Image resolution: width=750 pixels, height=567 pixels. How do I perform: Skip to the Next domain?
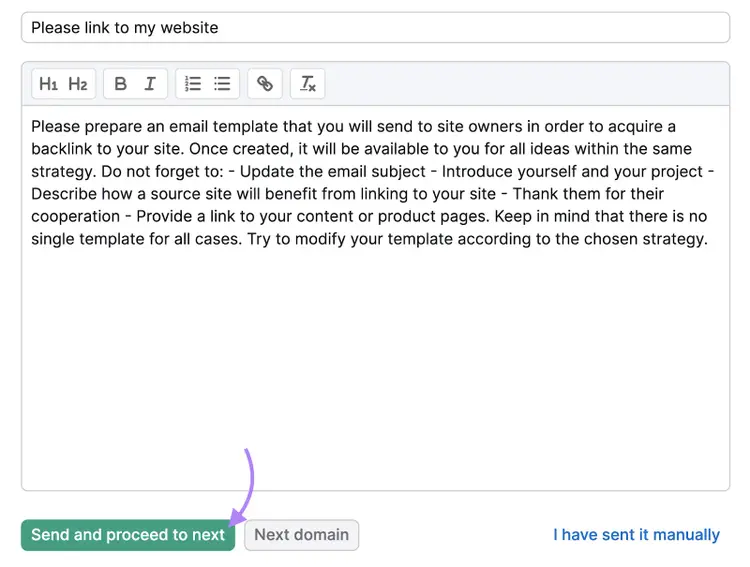(x=301, y=535)
